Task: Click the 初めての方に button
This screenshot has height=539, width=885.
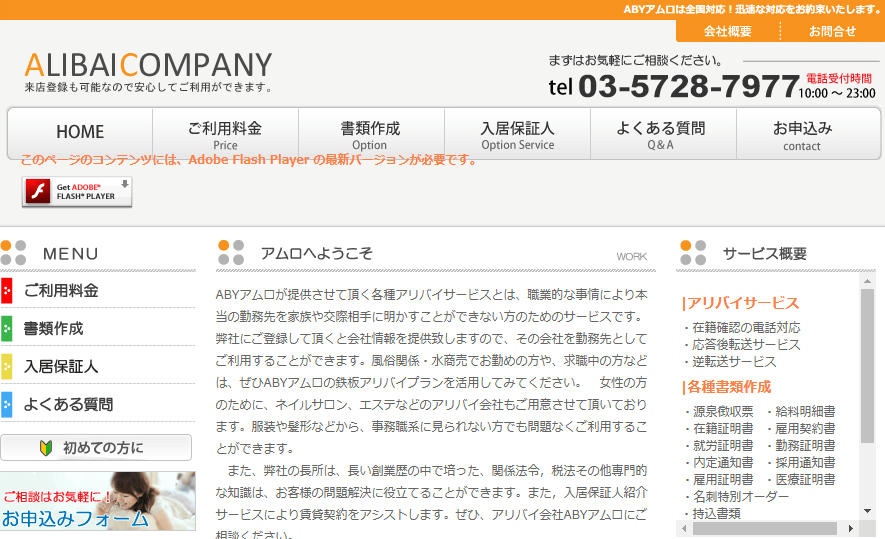Action: coord(97,448)
